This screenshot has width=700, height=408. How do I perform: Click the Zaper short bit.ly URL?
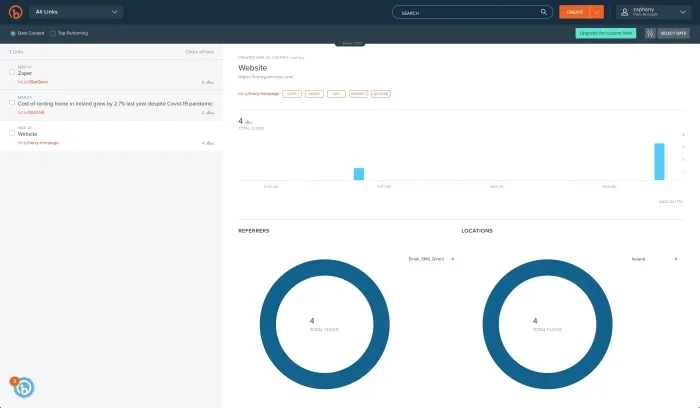click(x=33, y=82)
